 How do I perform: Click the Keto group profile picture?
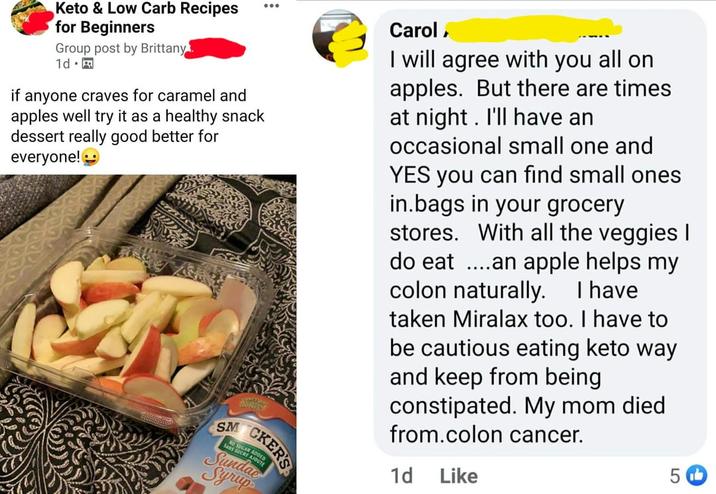click(30, 17)
